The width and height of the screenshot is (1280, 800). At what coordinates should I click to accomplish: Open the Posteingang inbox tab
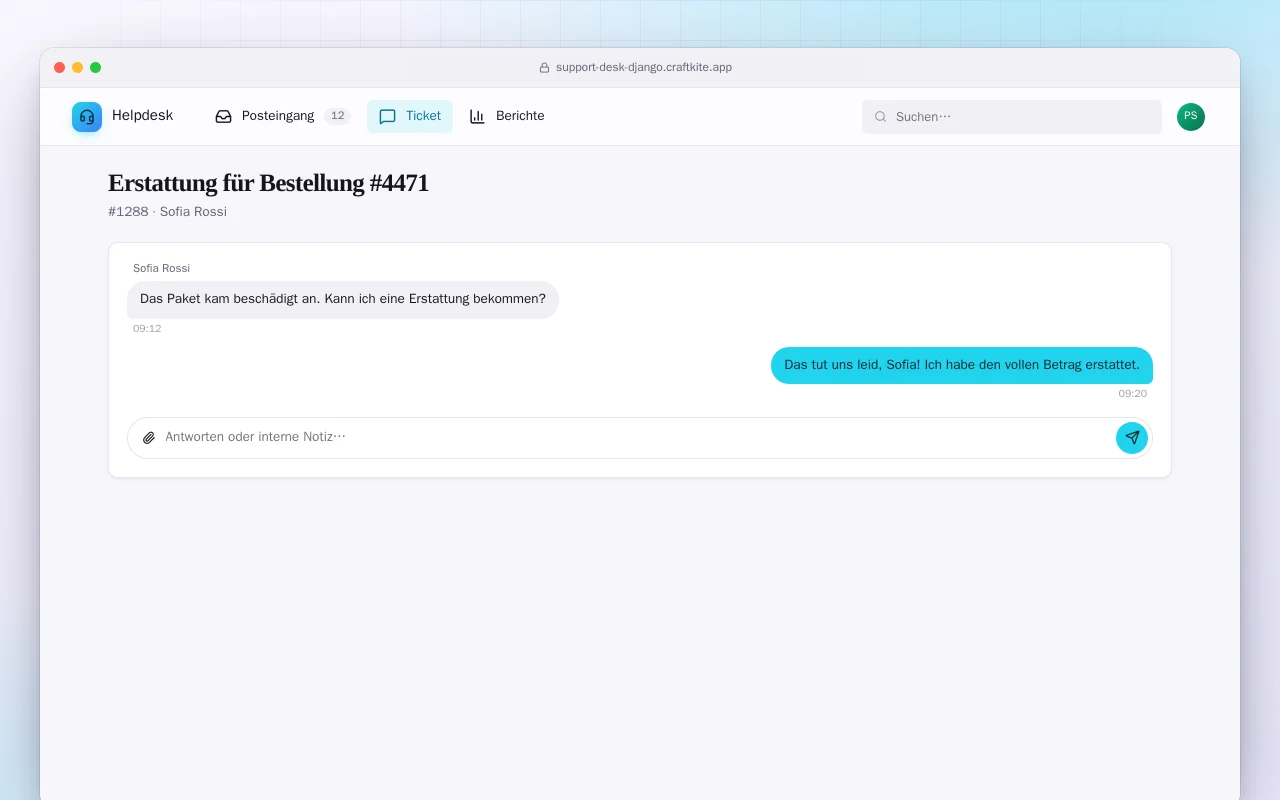(282, 116)
